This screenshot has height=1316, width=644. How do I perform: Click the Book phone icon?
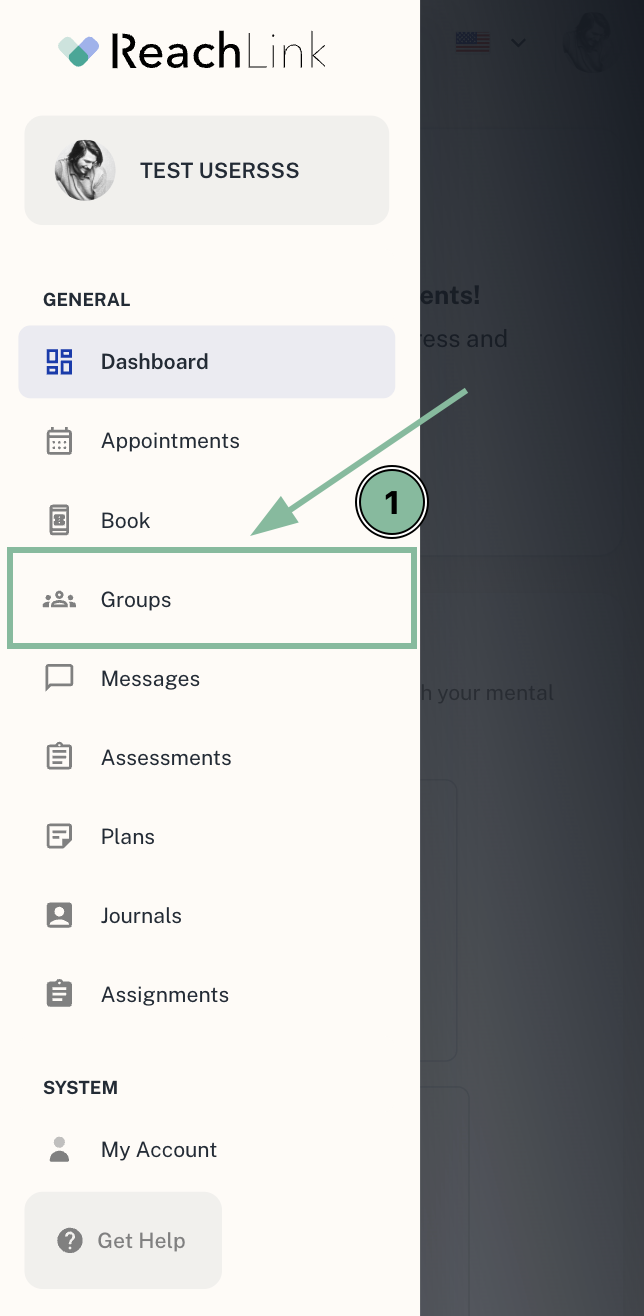pos(60,520)
